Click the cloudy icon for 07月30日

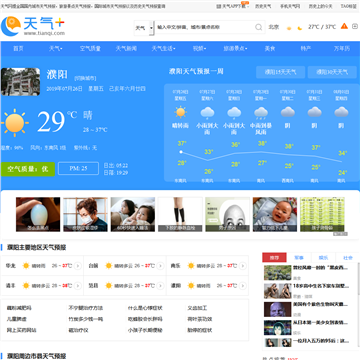click(x=288, y=112)
